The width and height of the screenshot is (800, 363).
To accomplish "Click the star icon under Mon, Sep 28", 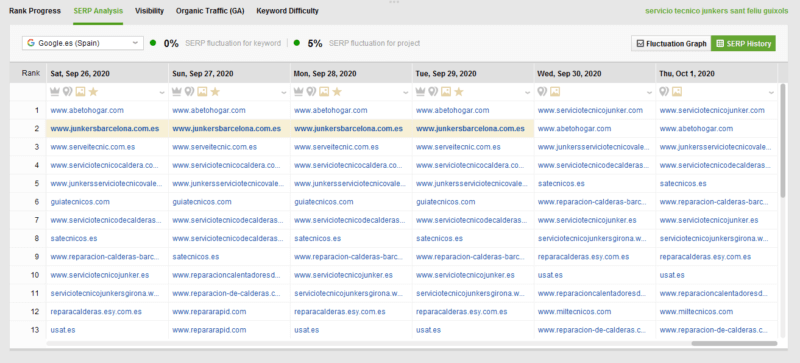I will coord(337,92).
